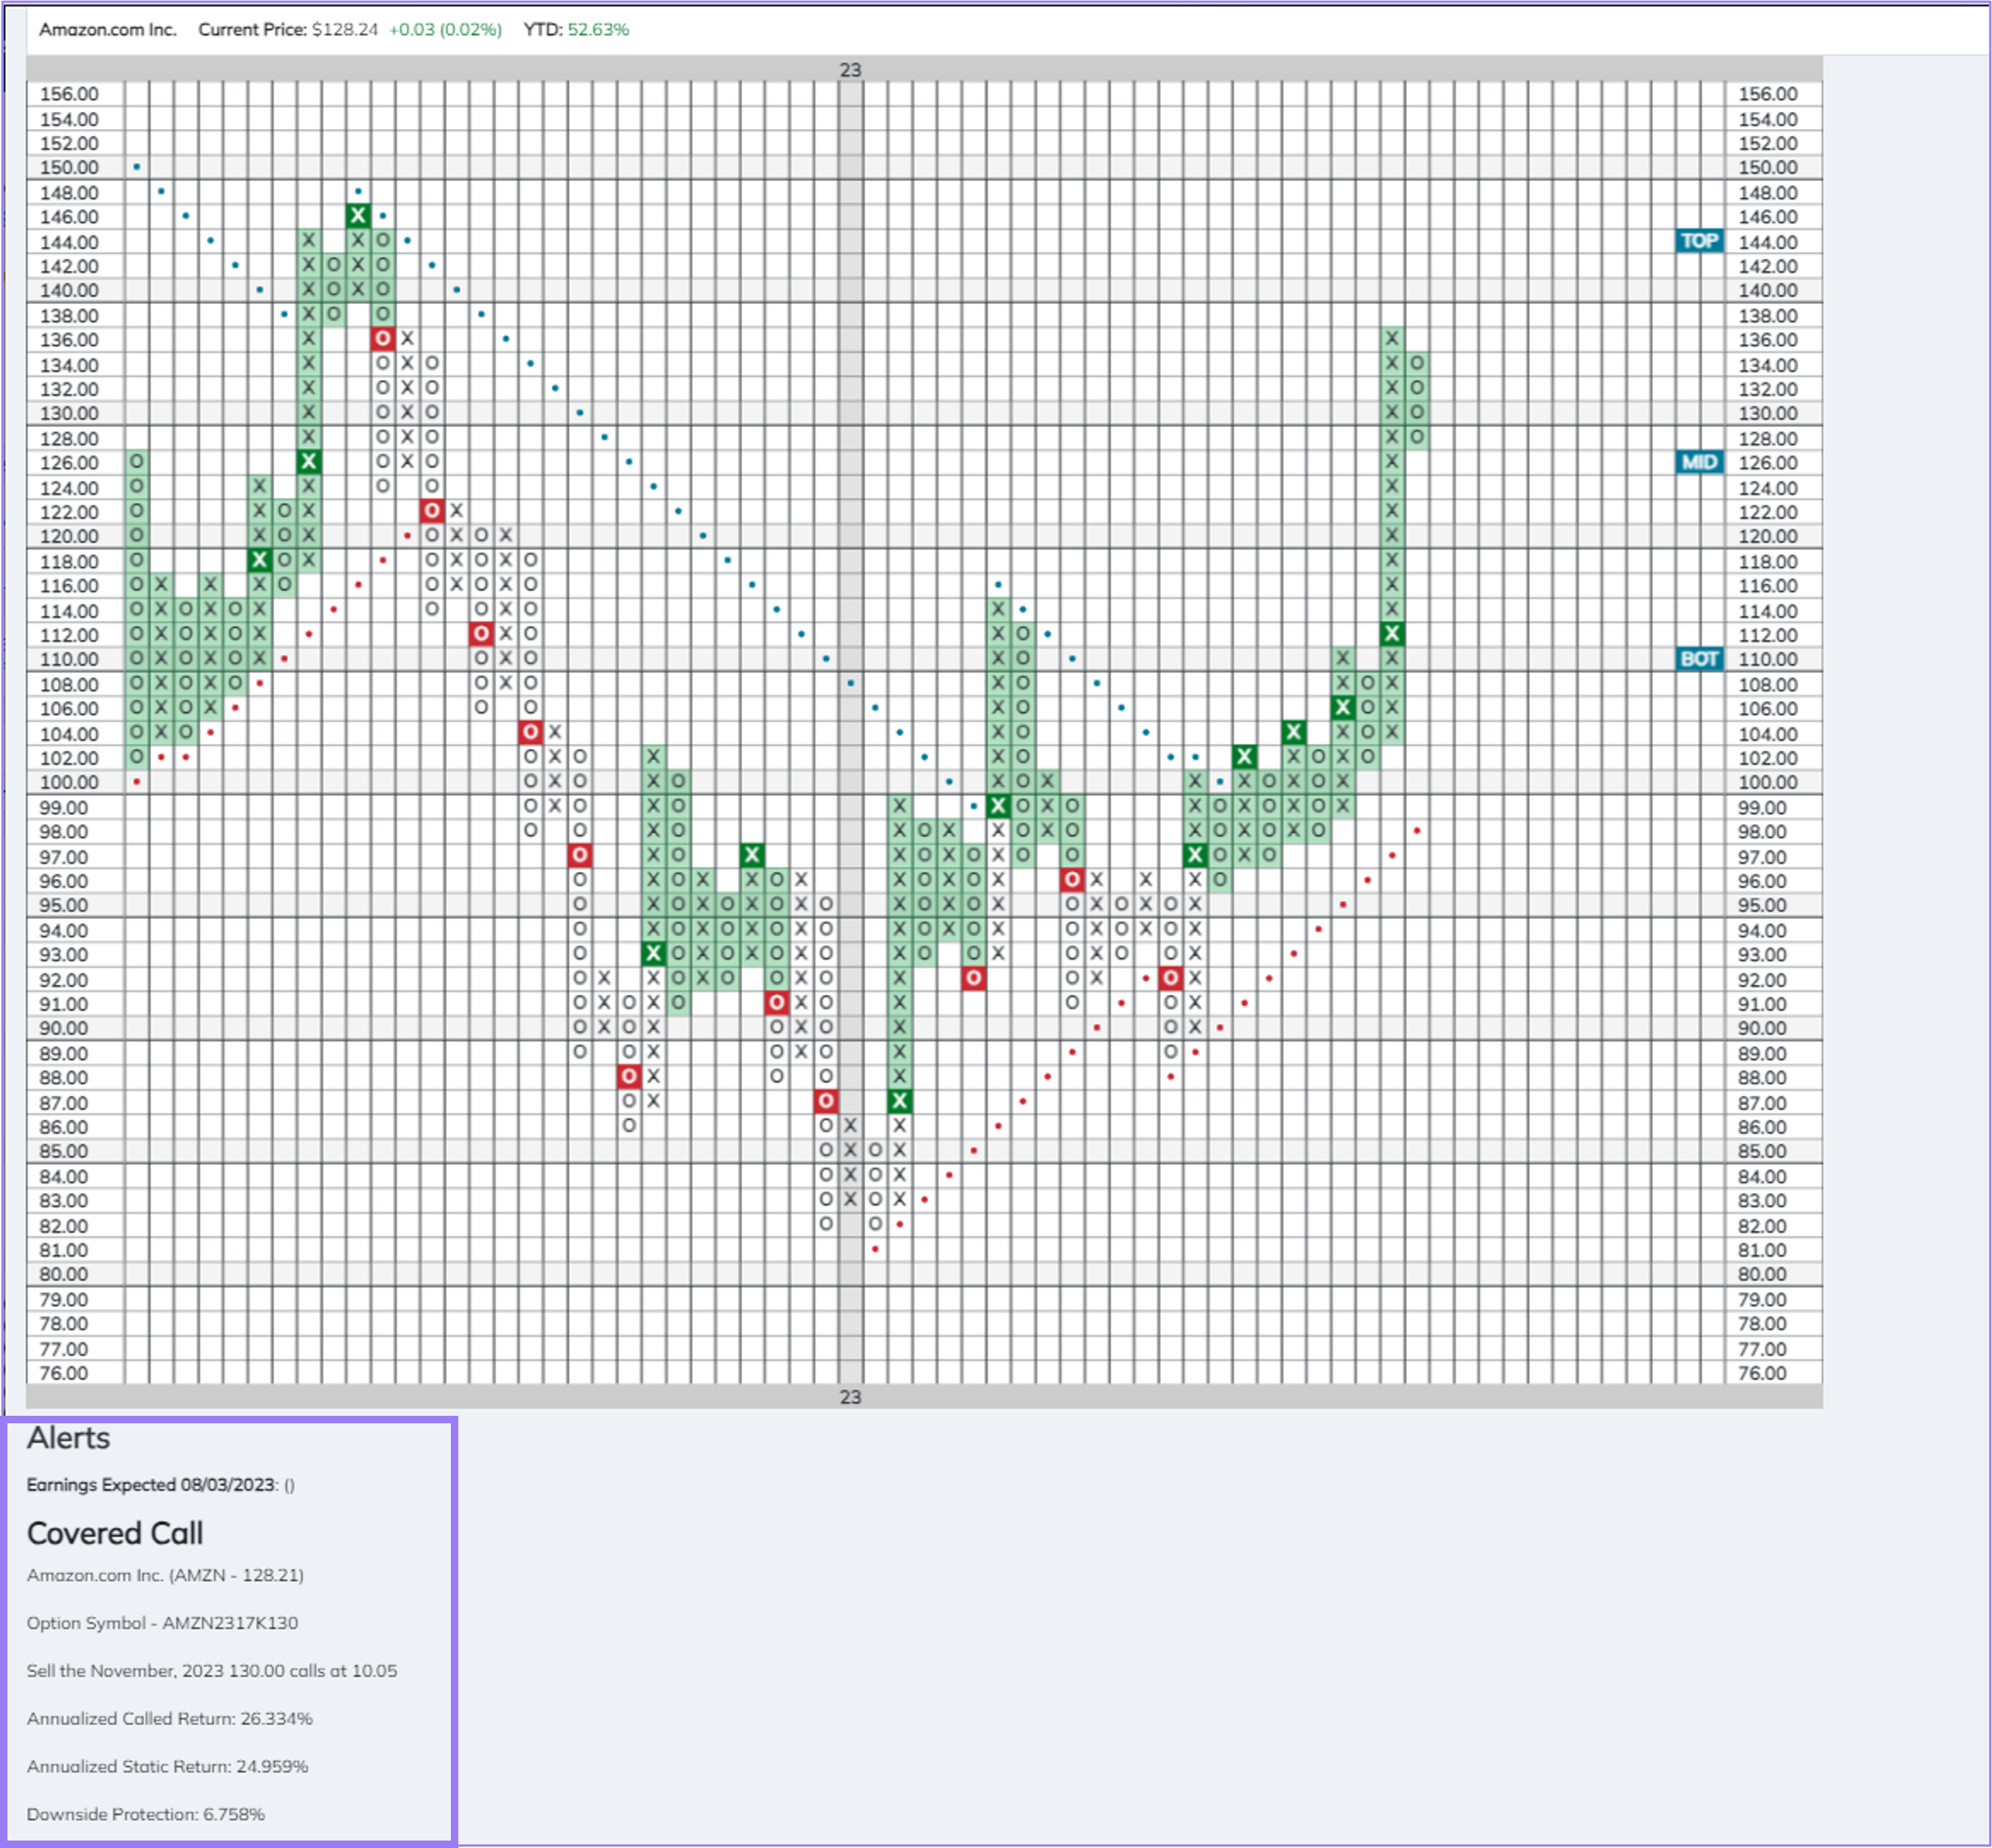Click the 23 year label above chart
1992x1848 pixels.
point(850,70)
